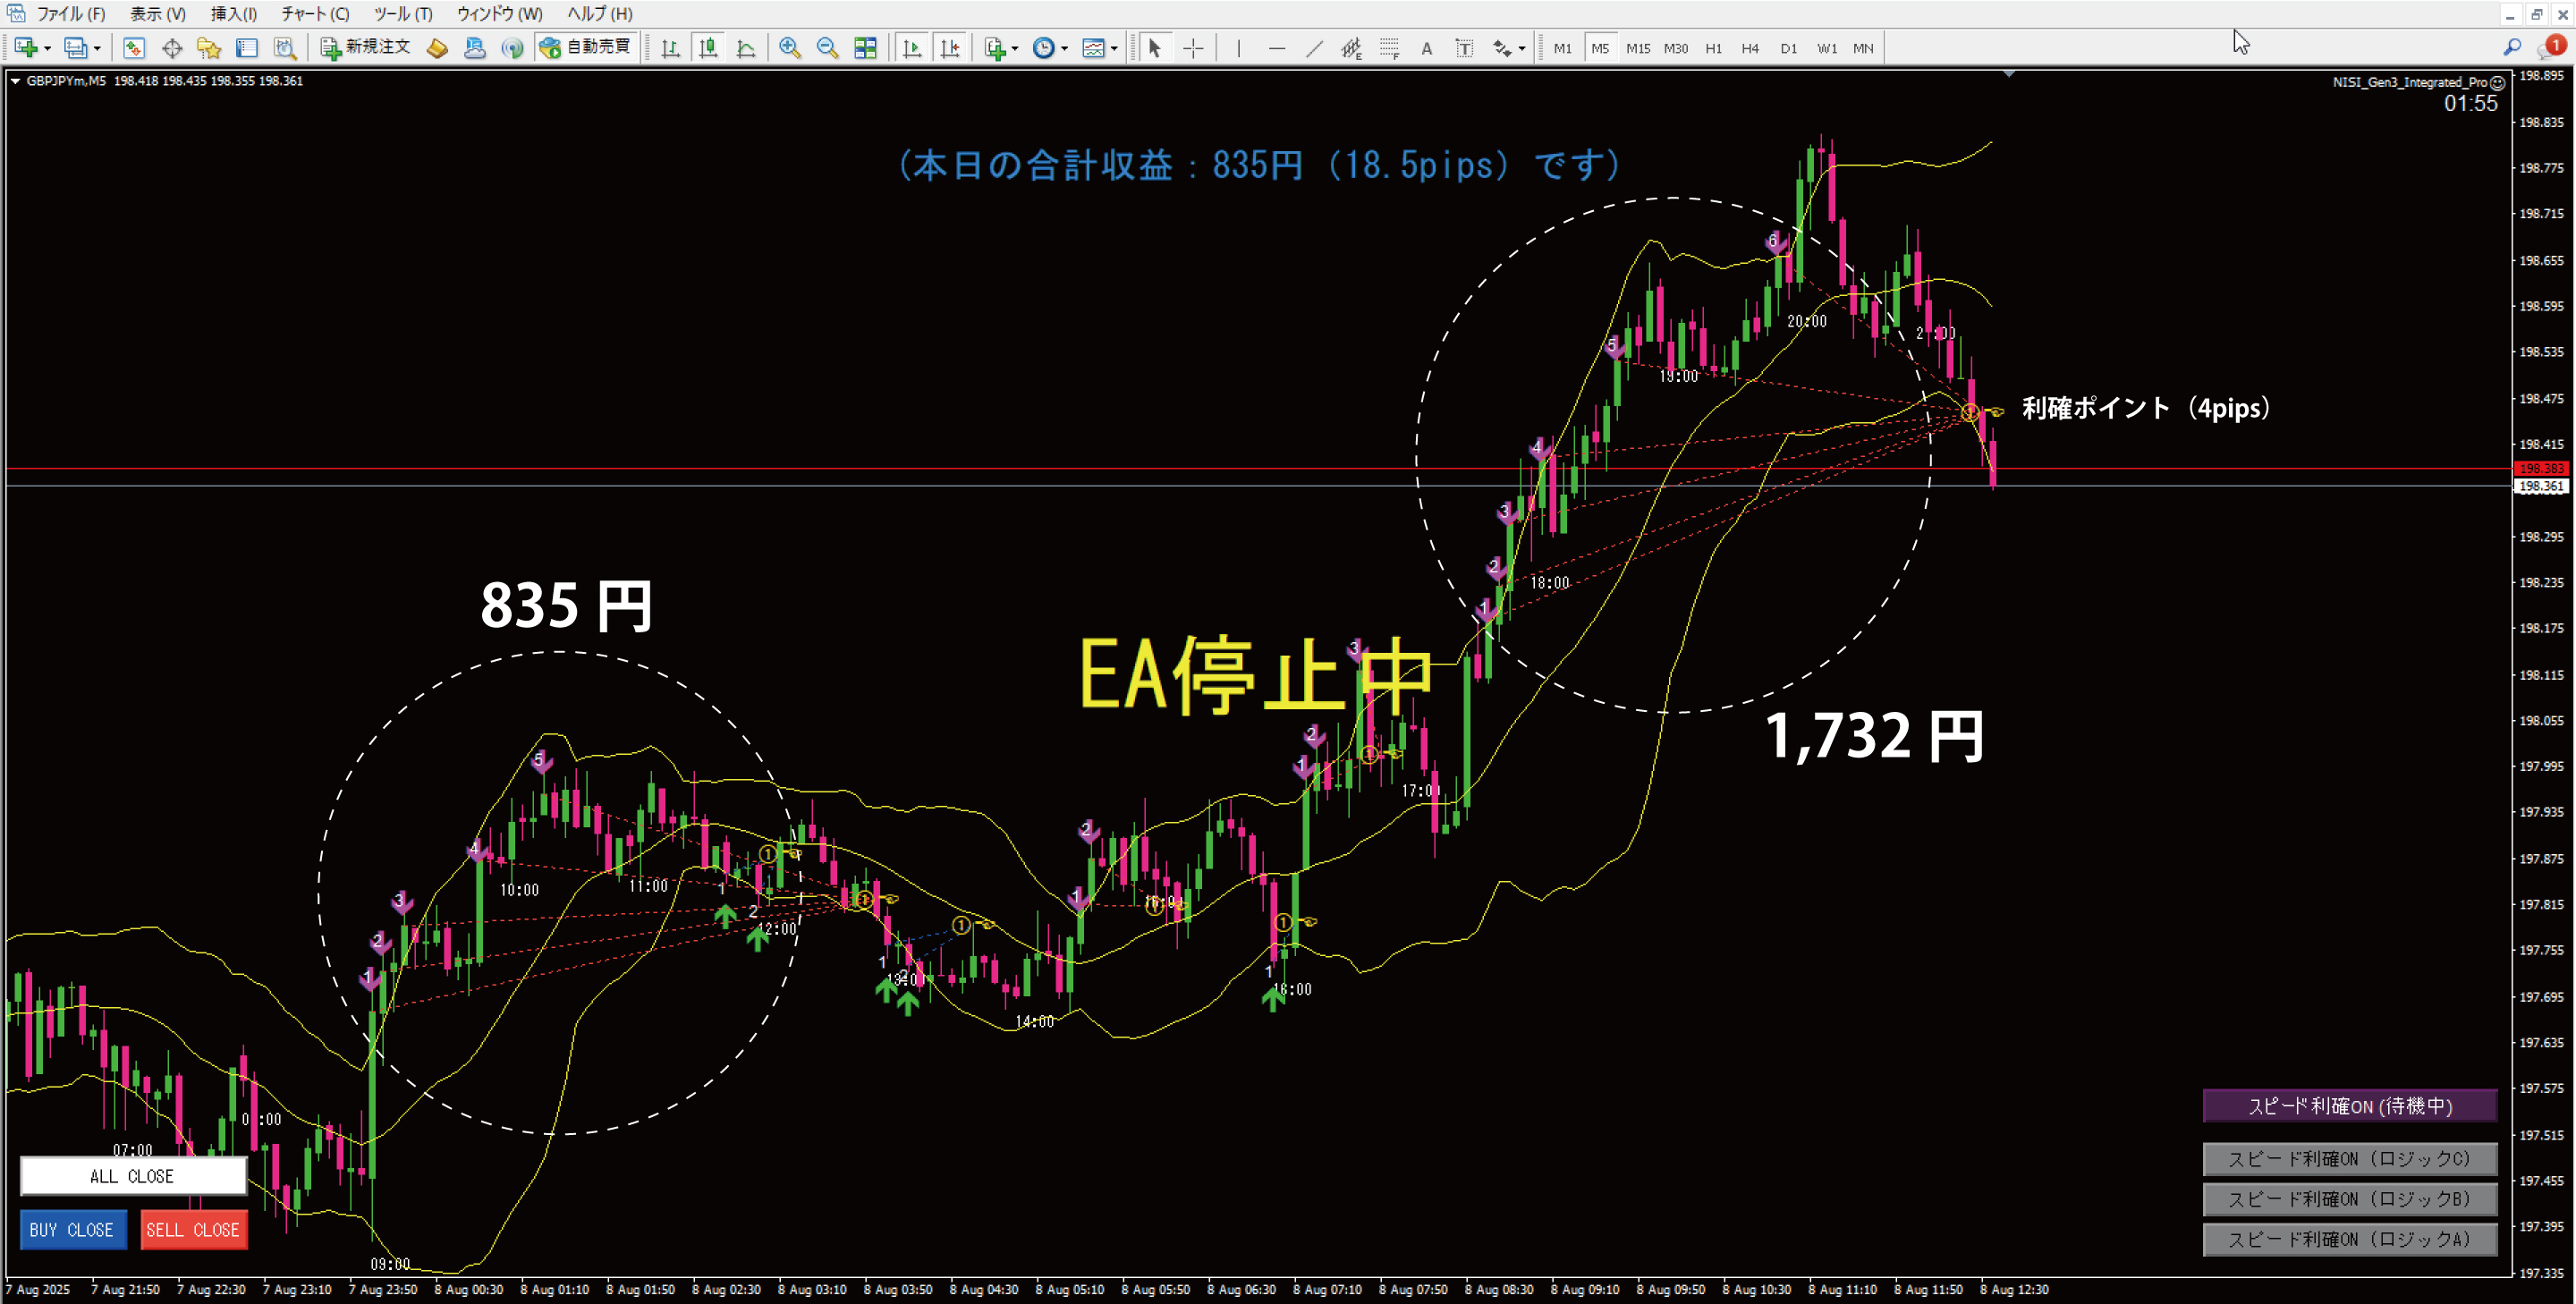Viewport: 2576px width, 1304px height.
Task: Expand the chart periodicity clock dropdown
Action: coord(1064,48)
